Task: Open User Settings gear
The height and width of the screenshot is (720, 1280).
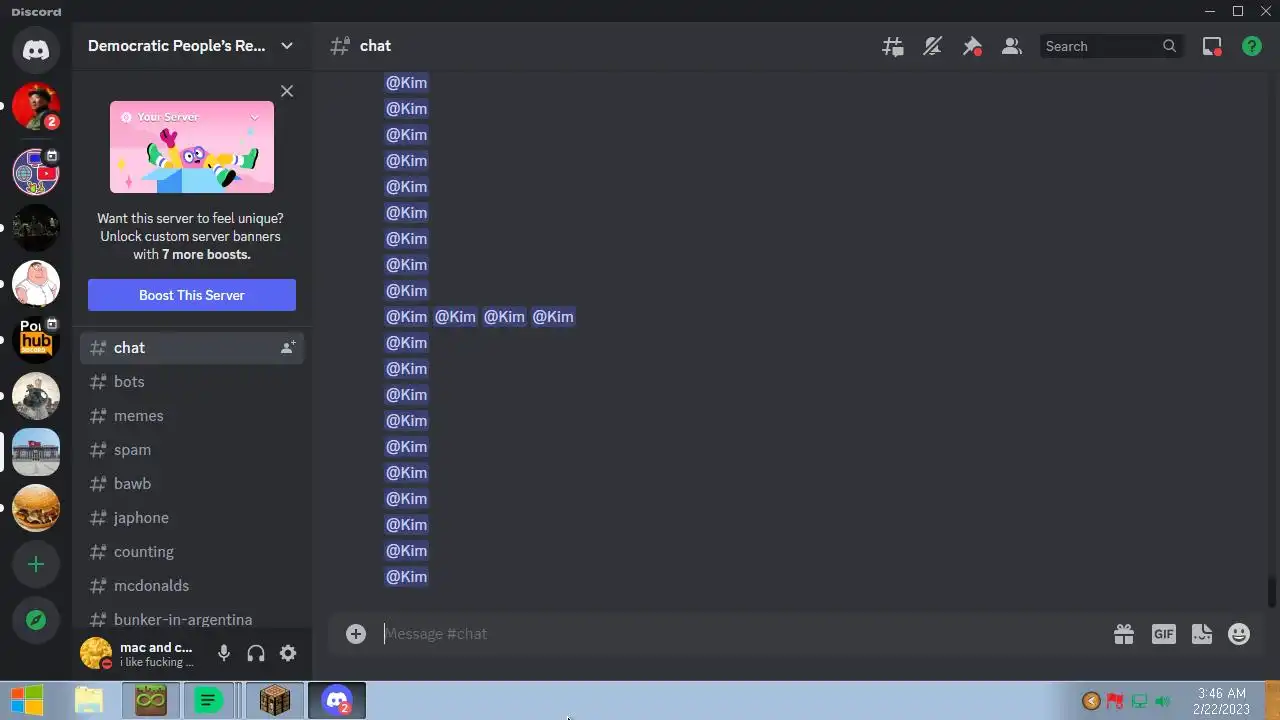Action: [288, 653]
